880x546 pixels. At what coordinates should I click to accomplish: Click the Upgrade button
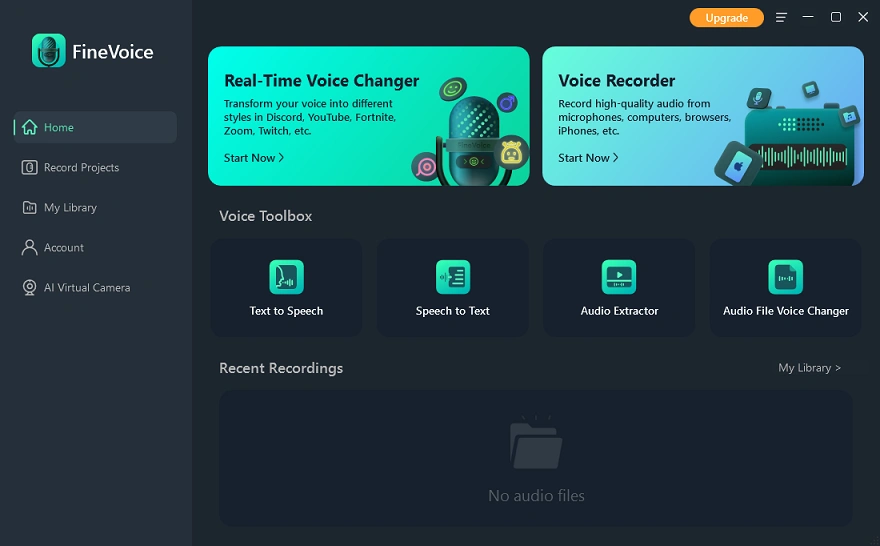tap(726, 17)
